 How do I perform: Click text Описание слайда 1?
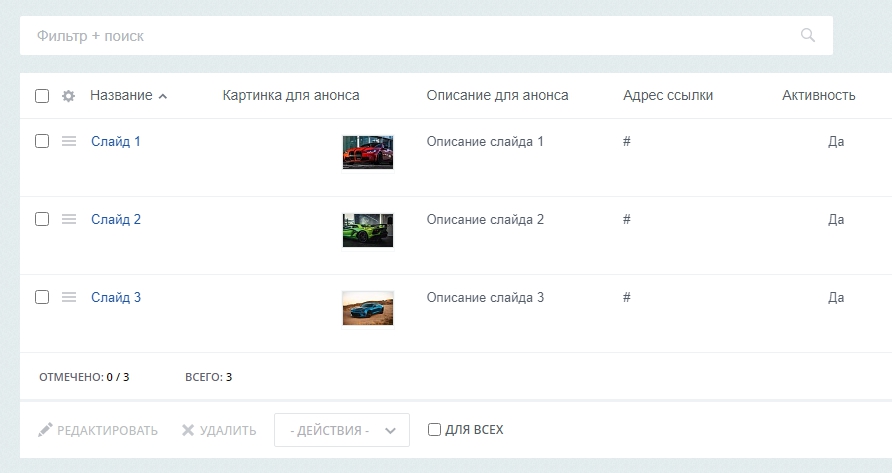(485, 141)
